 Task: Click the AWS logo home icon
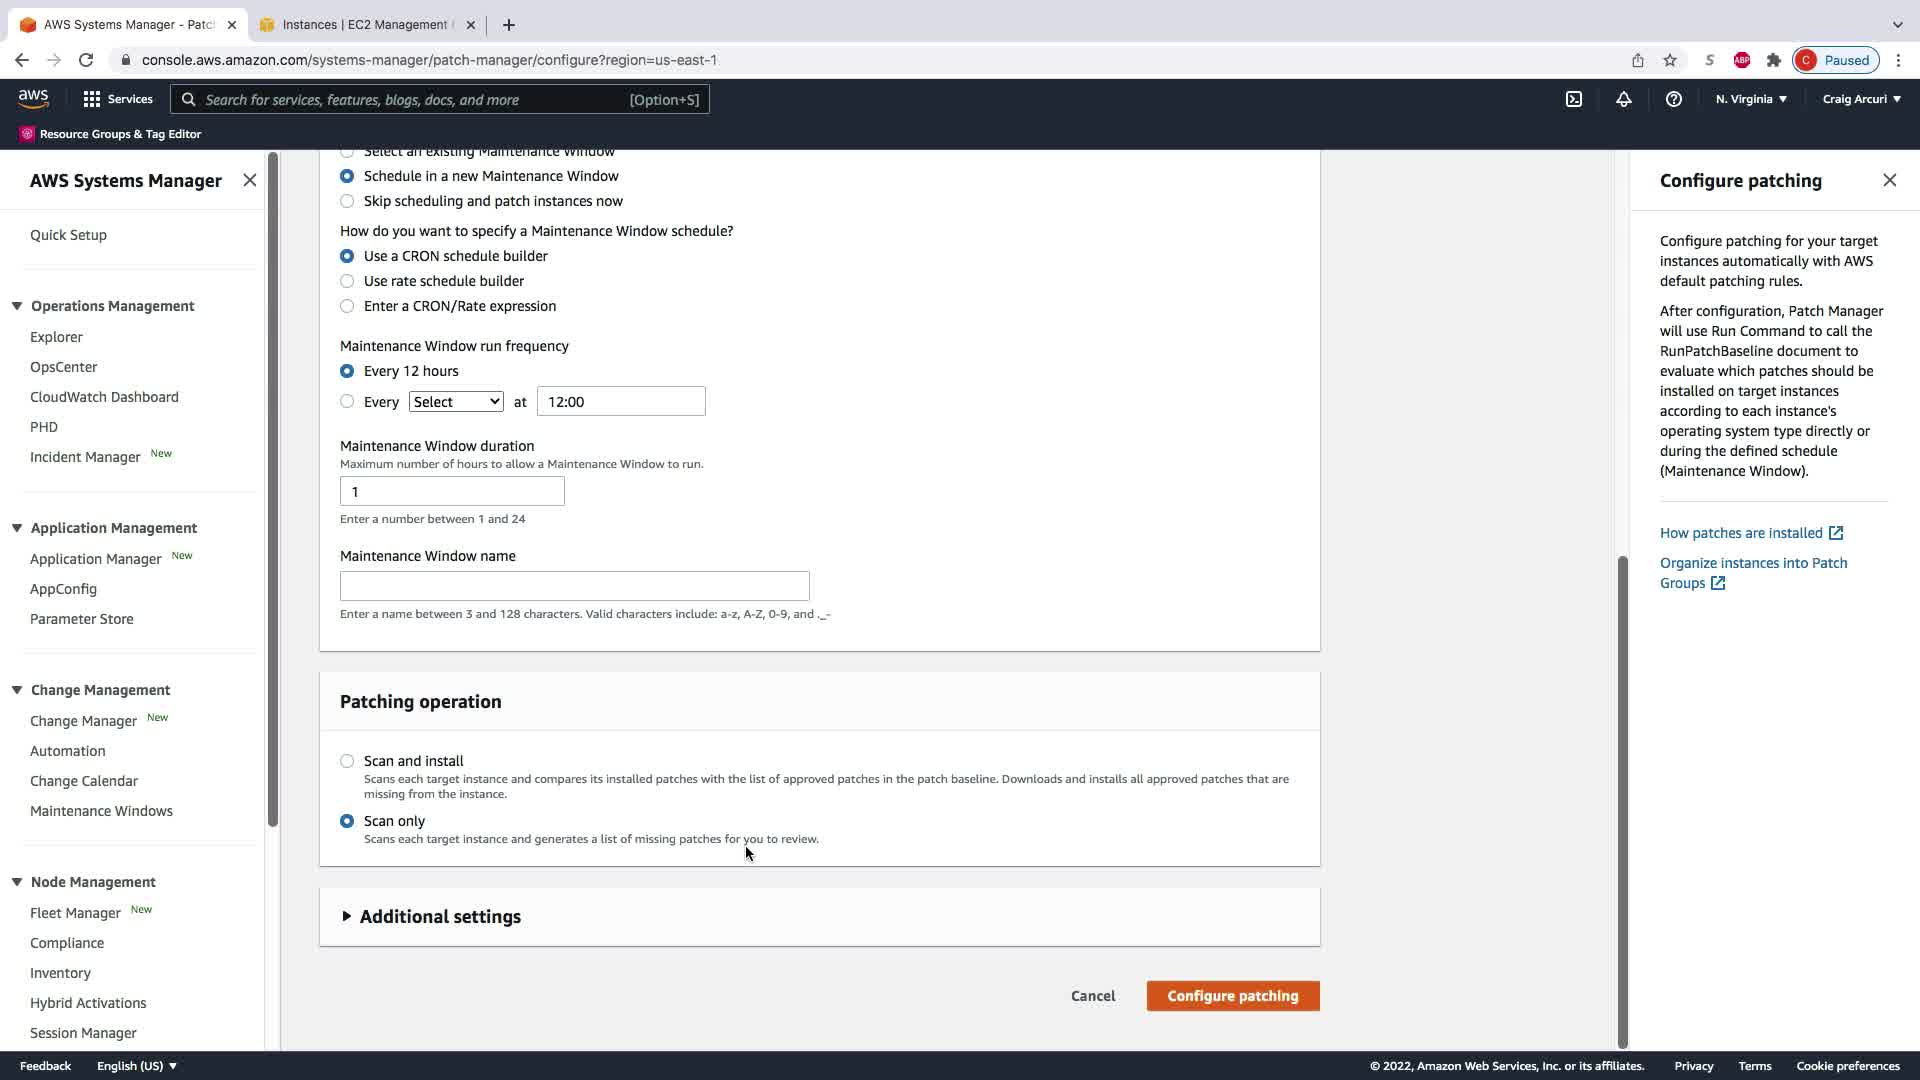point(33,98)
